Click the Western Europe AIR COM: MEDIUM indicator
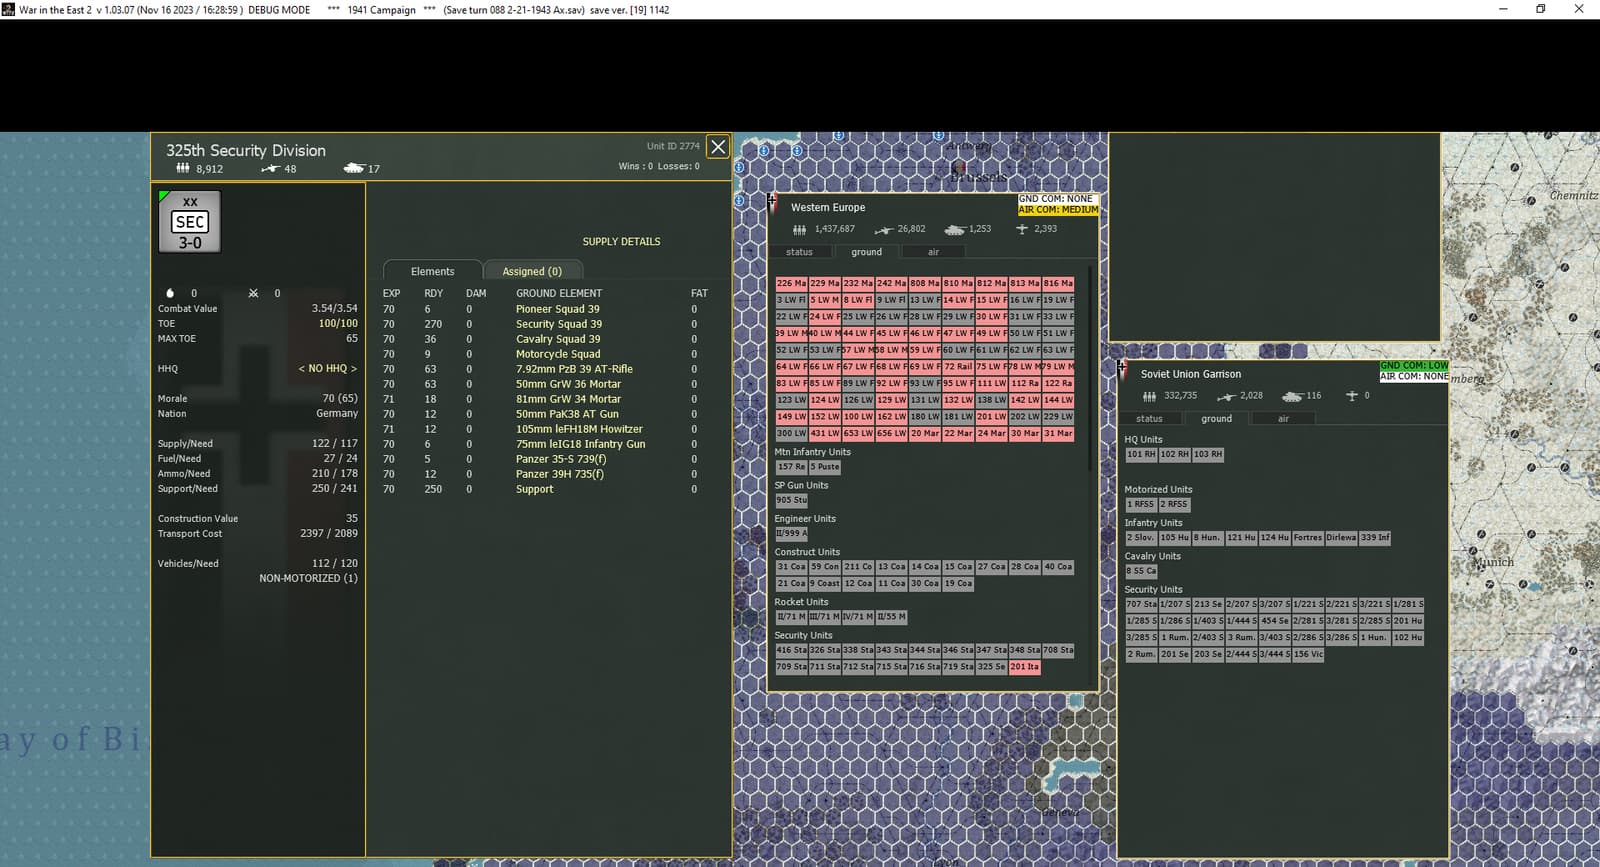Image resolution: width=1600 pixels, height=867 pixels. (1058, 210)
